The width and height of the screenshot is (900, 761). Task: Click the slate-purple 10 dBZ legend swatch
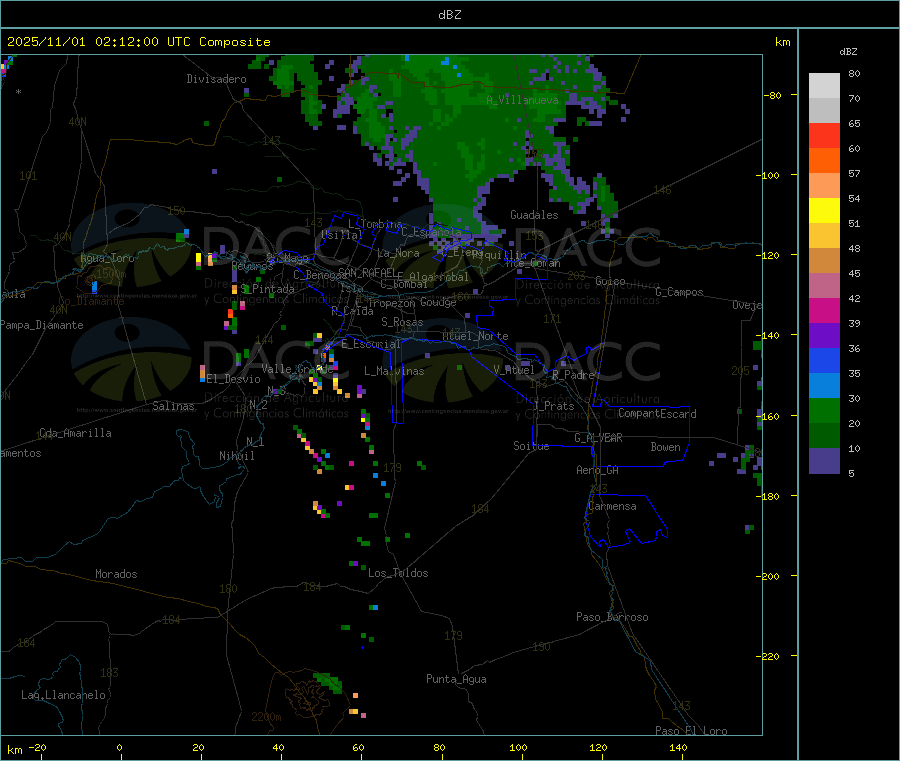pos(824,461)
